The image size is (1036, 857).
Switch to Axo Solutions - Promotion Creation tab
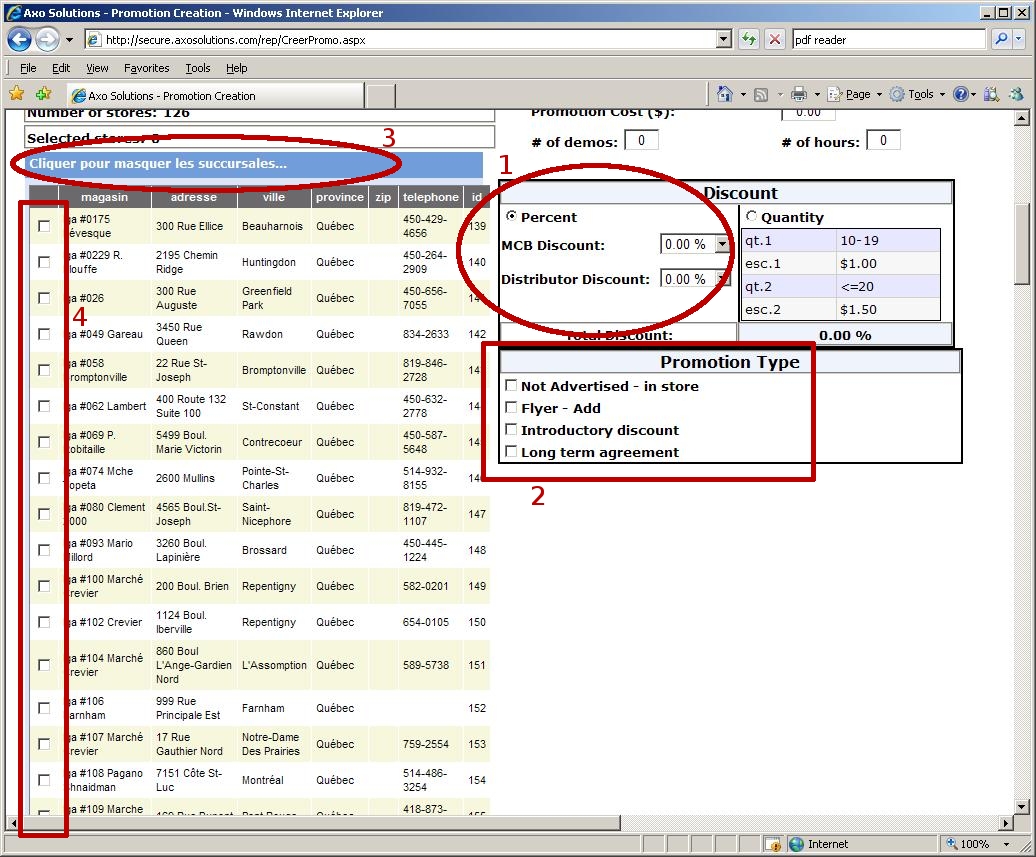point(215,96)
